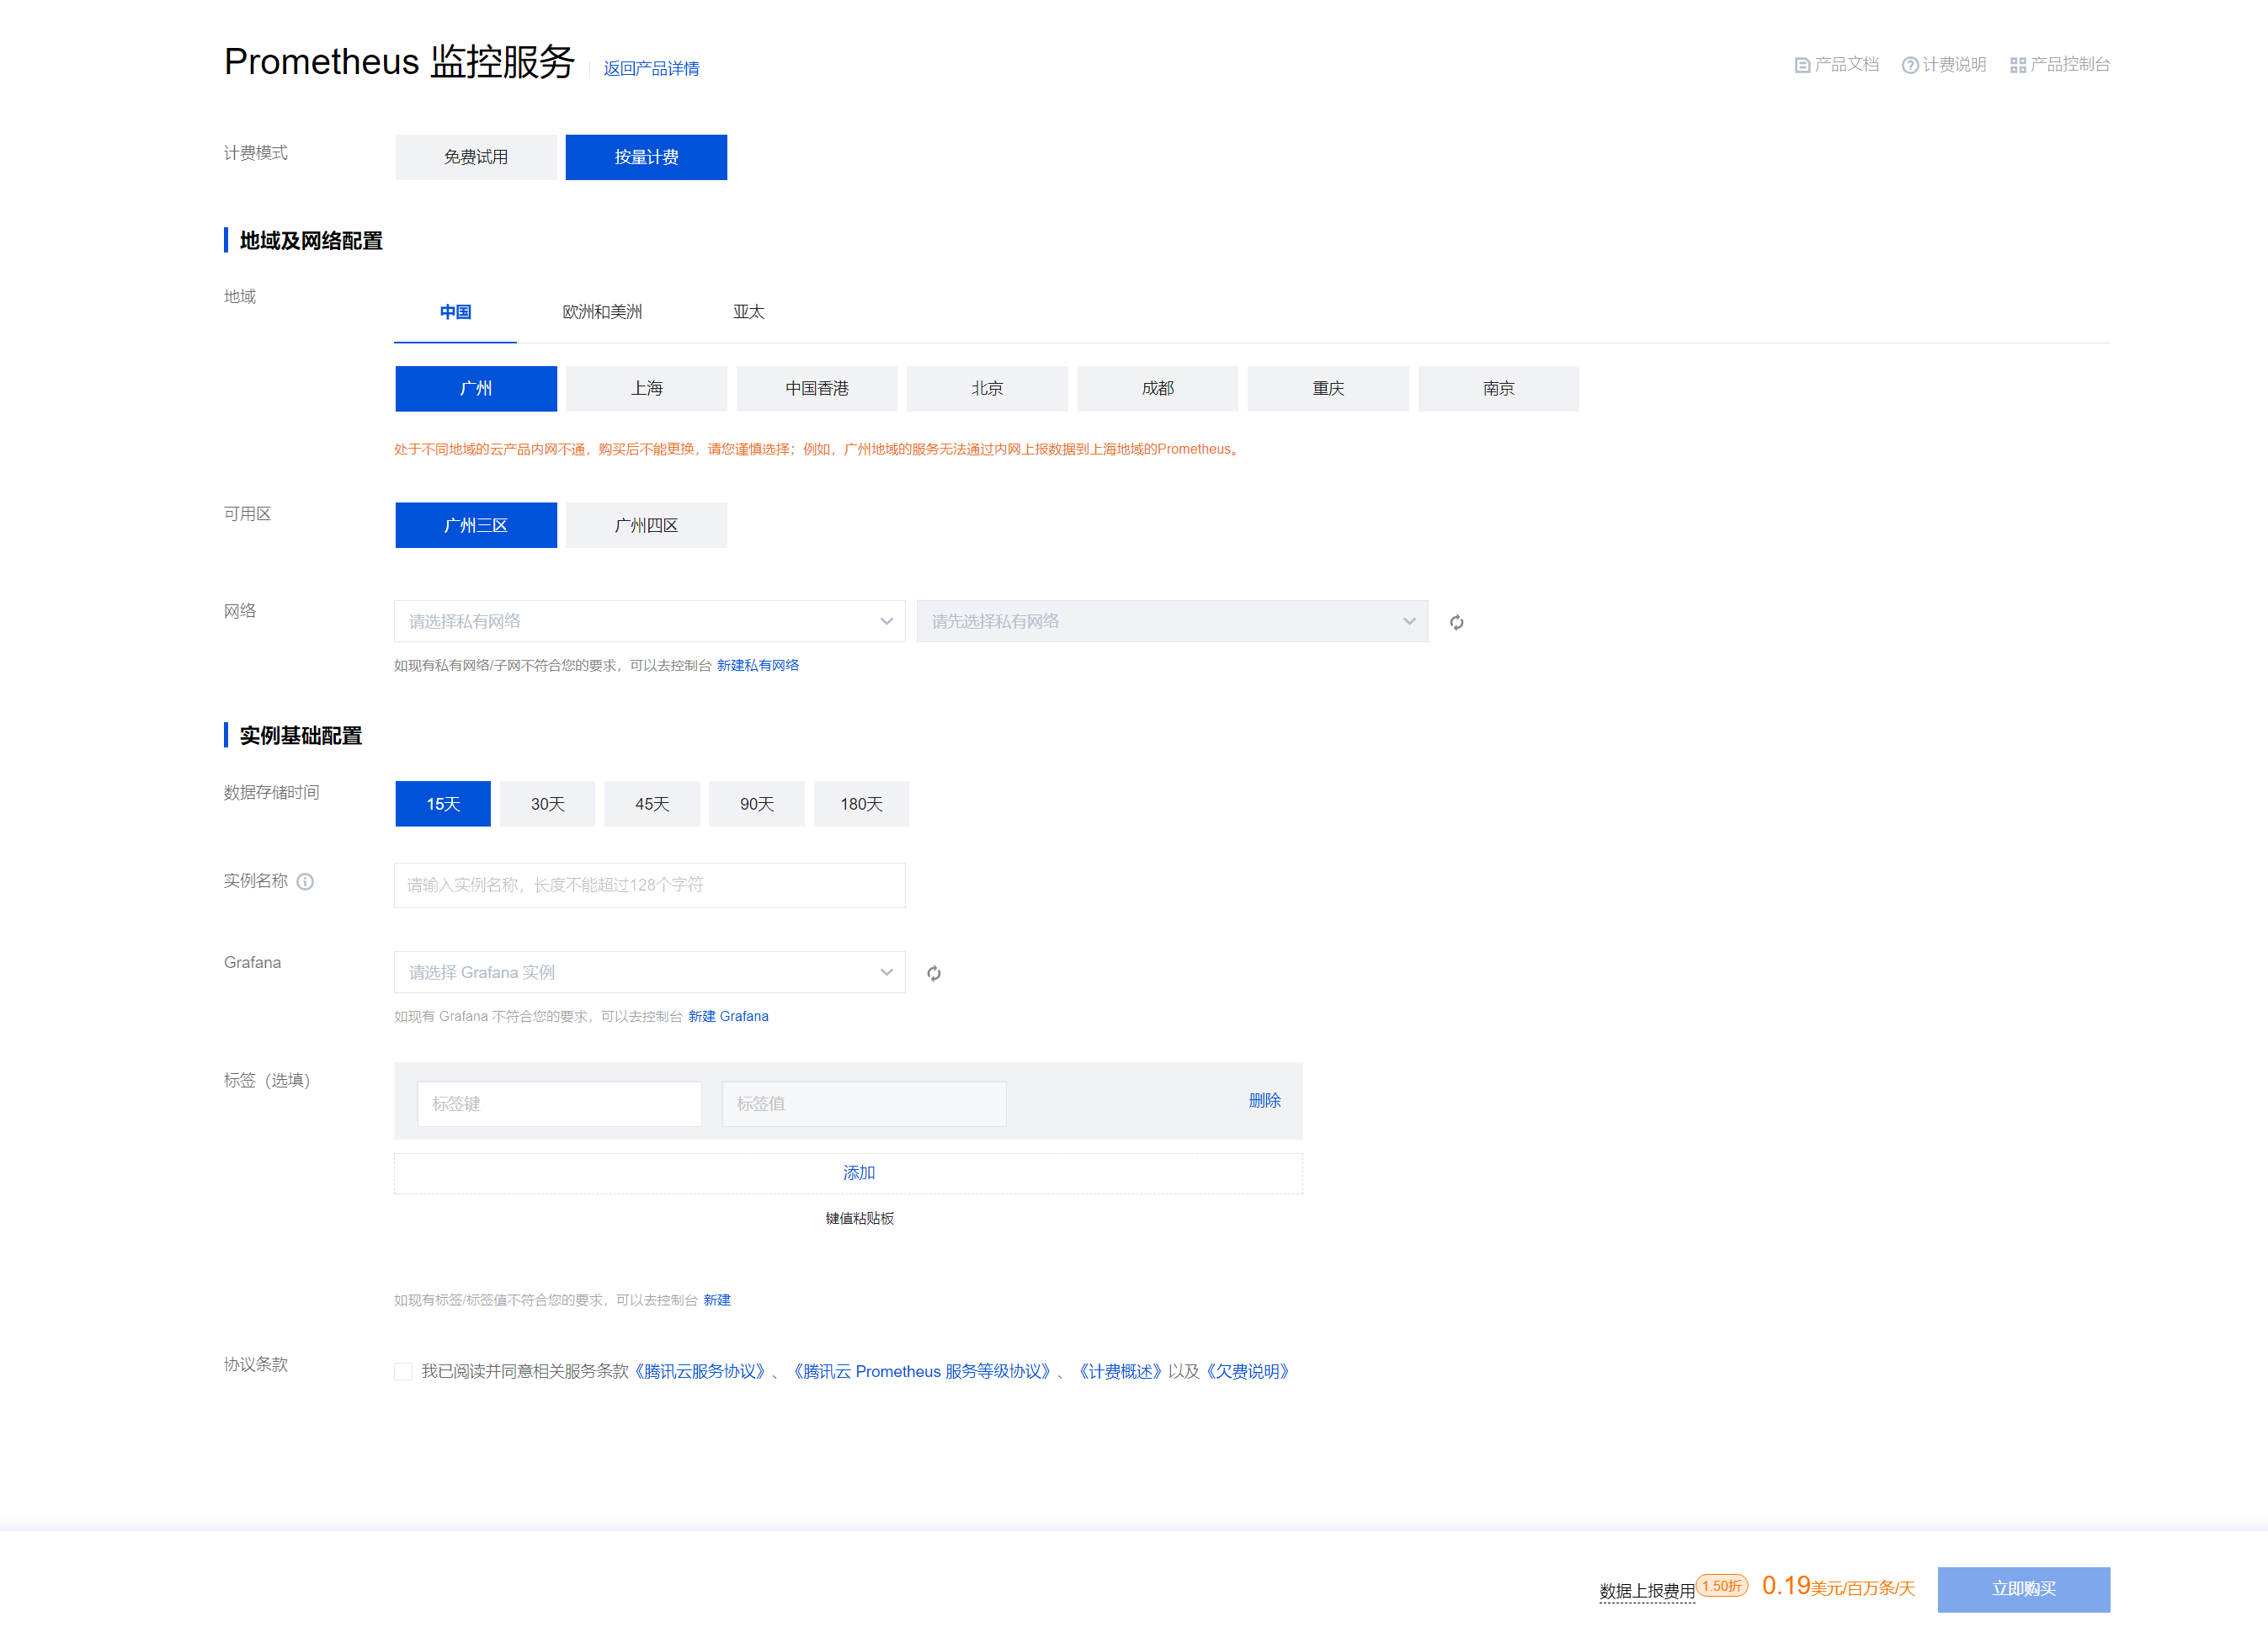Screen dimensions: 2268x1627
Task: Open the private network dropdown
Action: click(649, 621)
